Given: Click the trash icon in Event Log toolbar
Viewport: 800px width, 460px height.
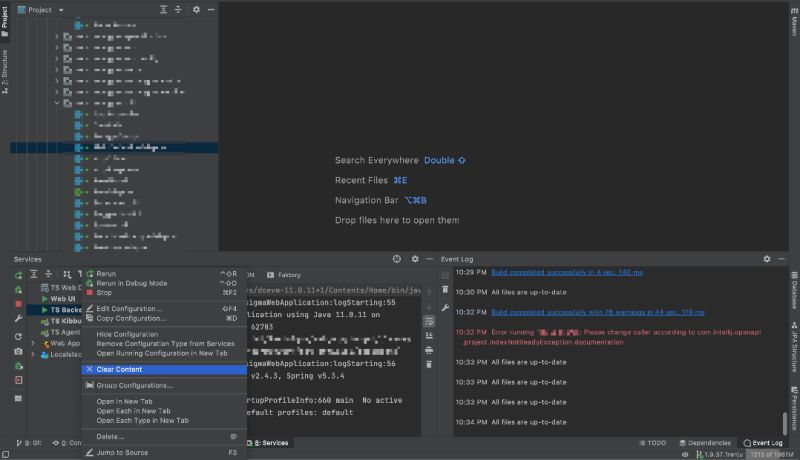Looking at the screenshot, I should click(445, 290).
